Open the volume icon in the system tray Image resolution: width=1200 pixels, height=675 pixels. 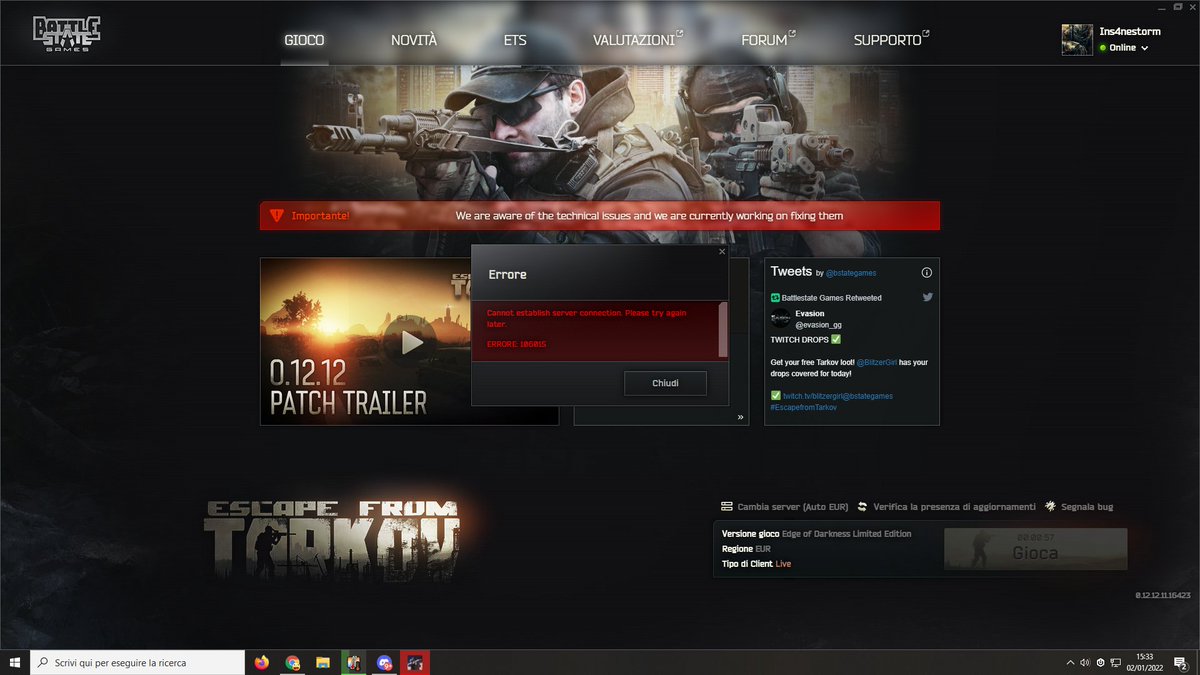click(1085, 662)
